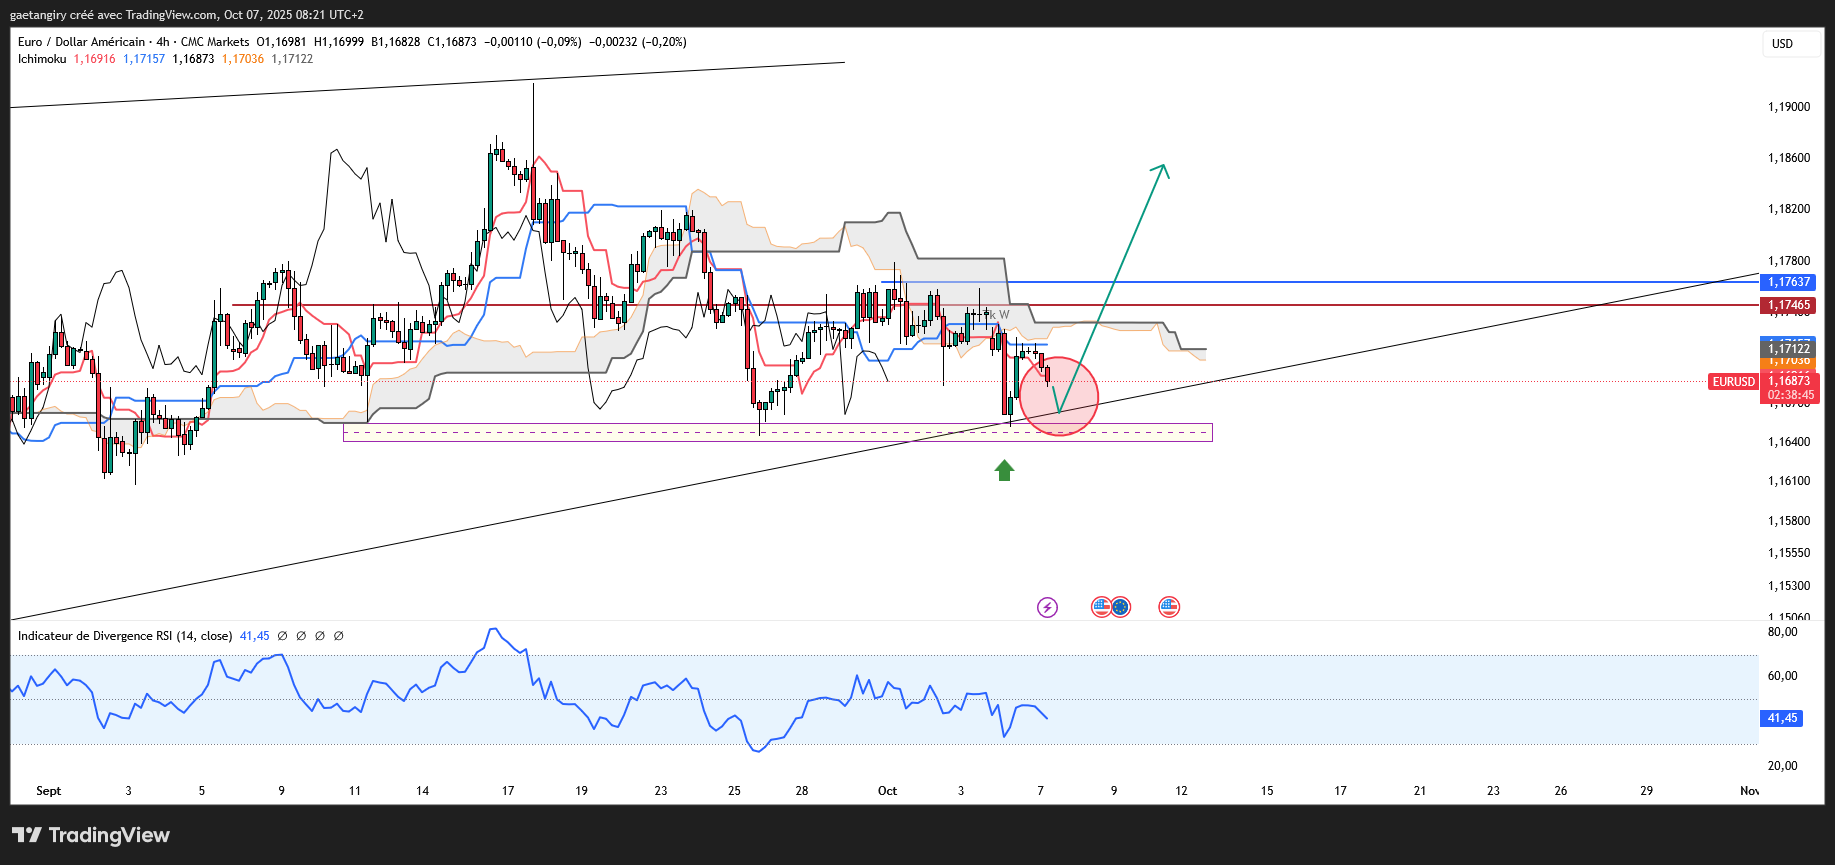Viewport: 1835px width, 865px height.
Task: Click 1,17800 on the price scale
Action: click(1789, 261)
